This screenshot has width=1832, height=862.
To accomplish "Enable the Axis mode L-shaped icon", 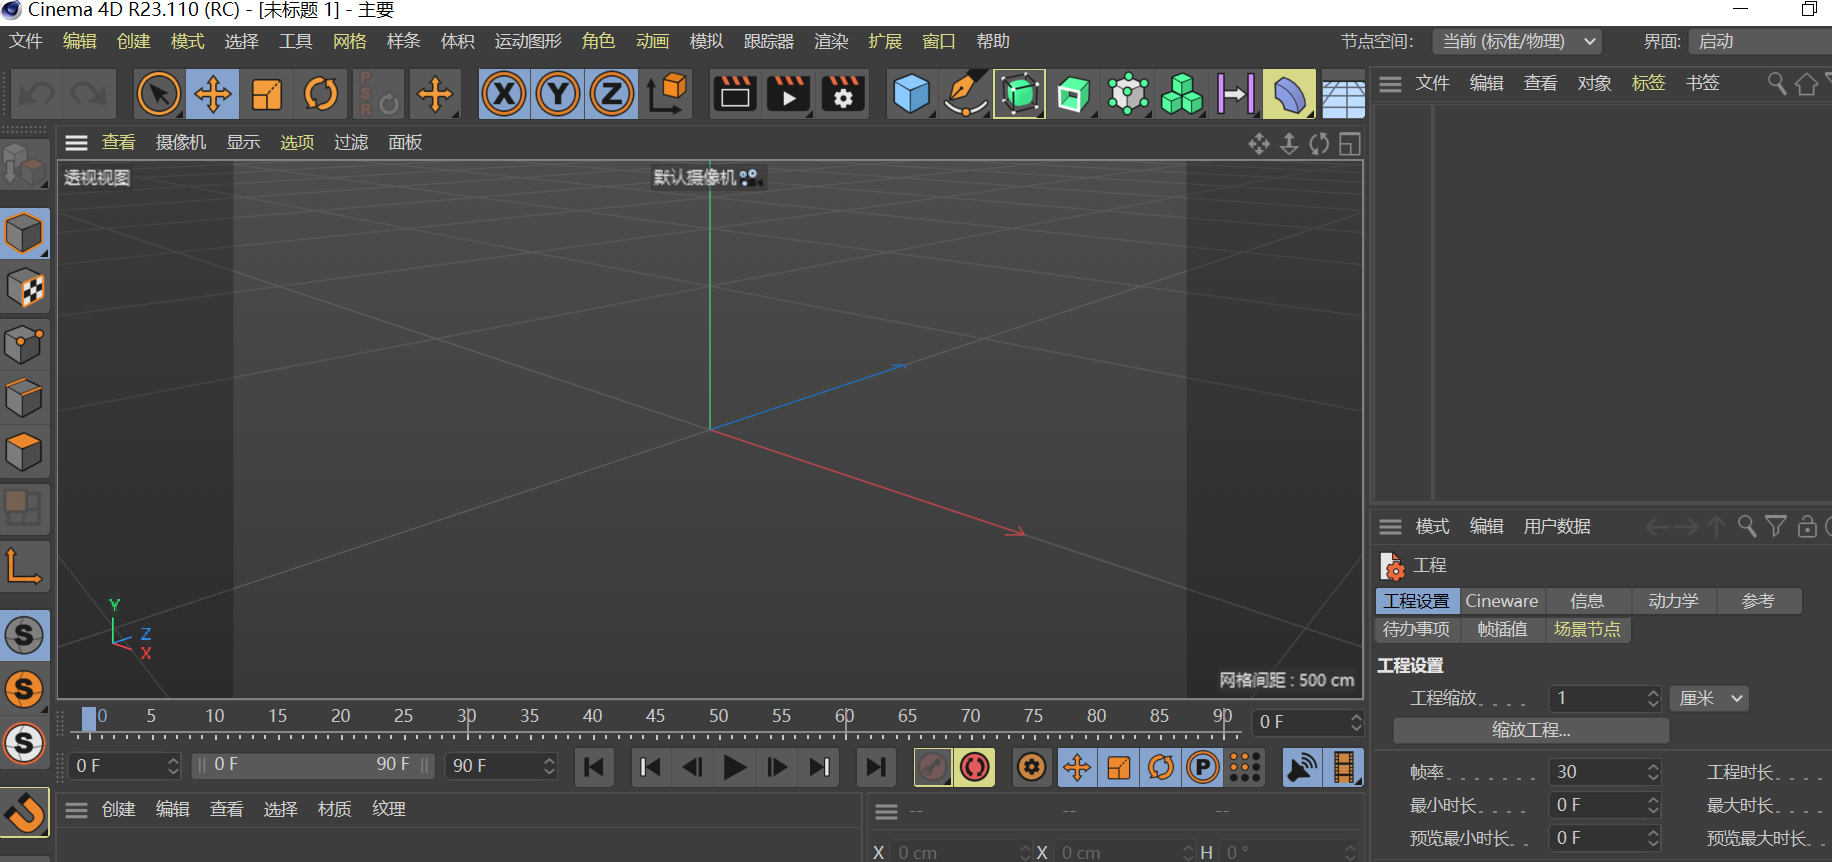I will point(24,565).
